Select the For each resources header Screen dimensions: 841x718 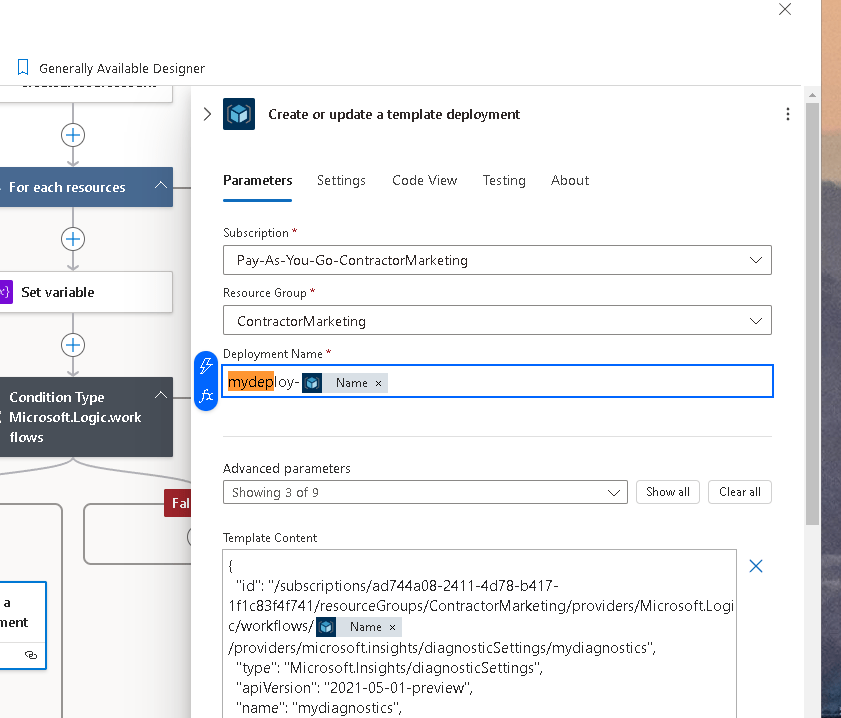coord(86,187)
